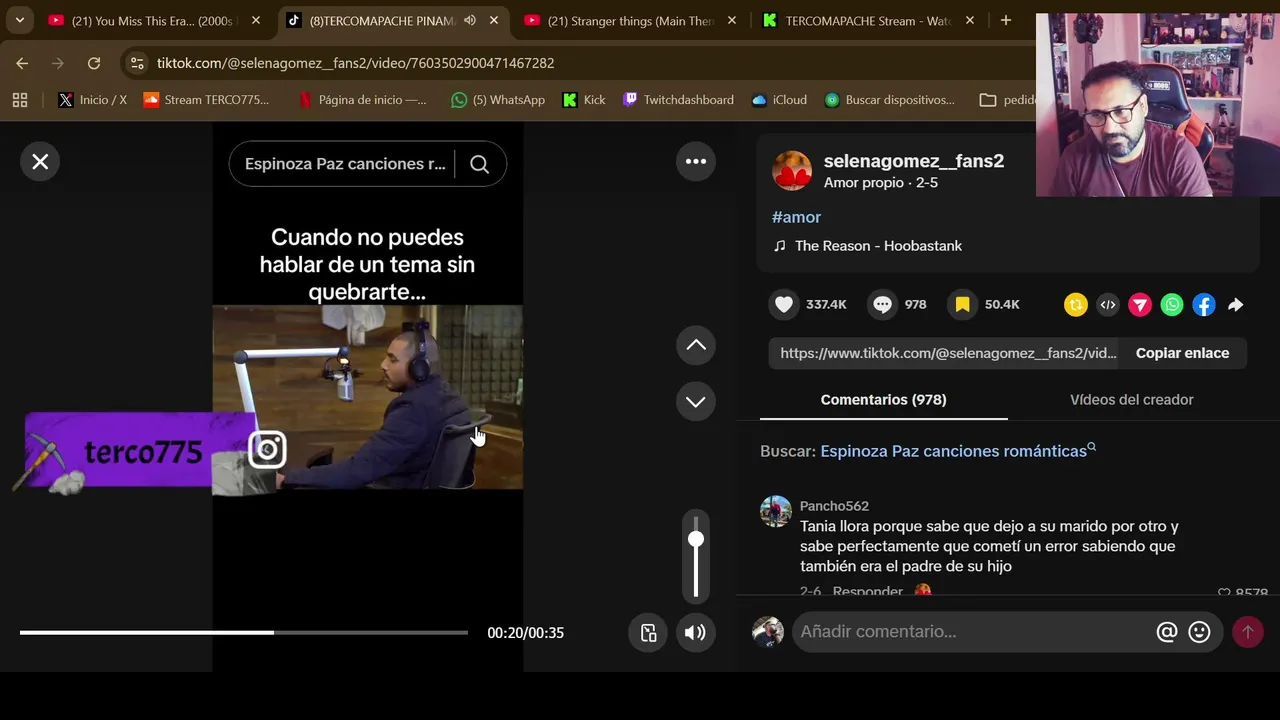Expand the tab search dropdown arrow

coord(19,20)
